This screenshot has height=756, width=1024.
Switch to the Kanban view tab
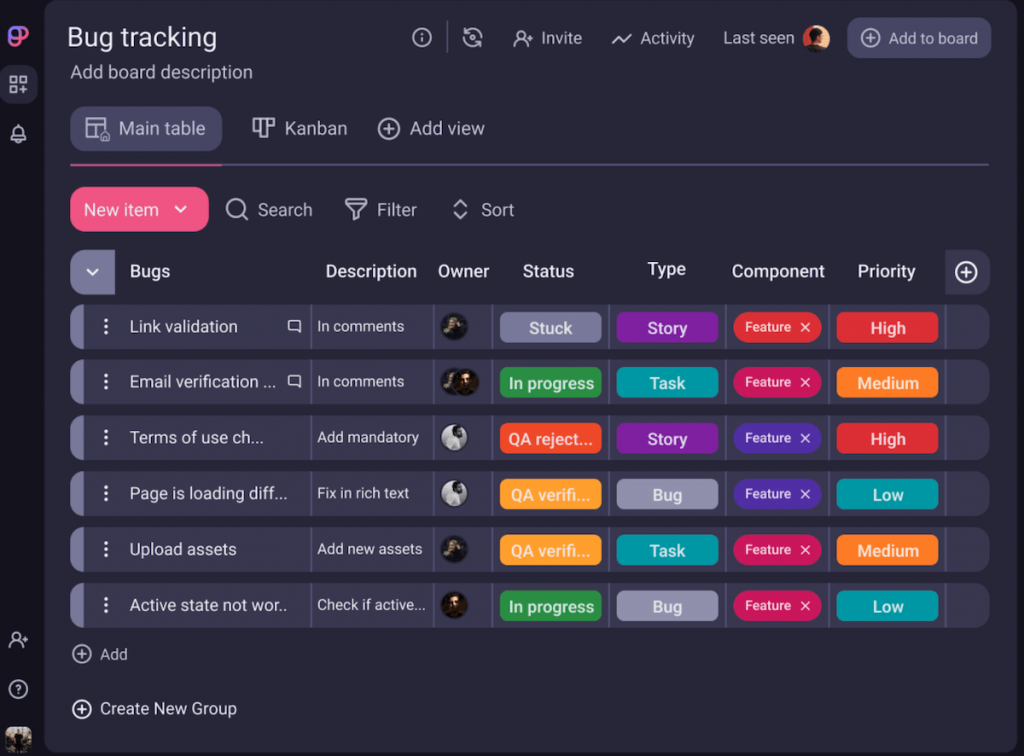click(299, 128)
